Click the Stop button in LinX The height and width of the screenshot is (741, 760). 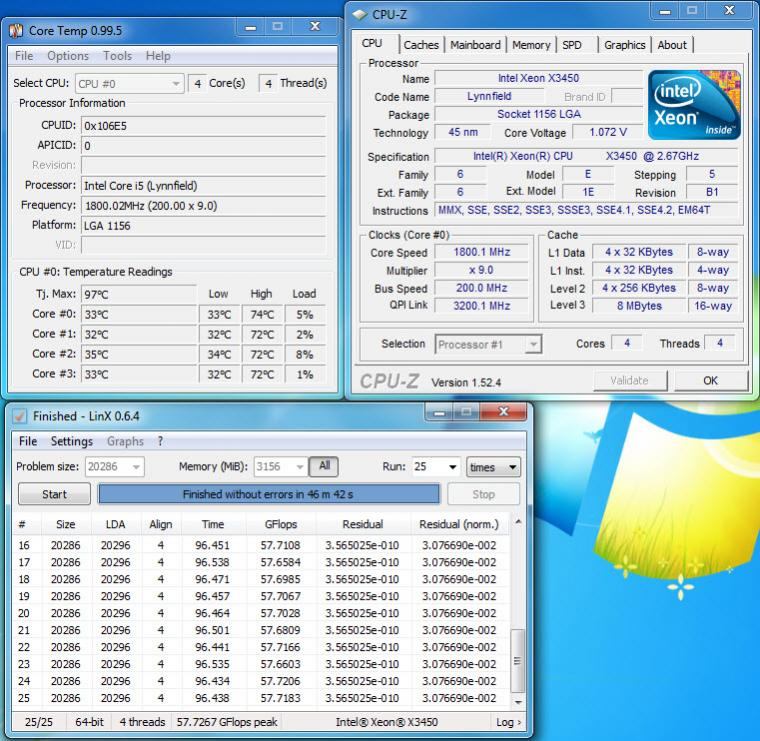tap(483, 494)
